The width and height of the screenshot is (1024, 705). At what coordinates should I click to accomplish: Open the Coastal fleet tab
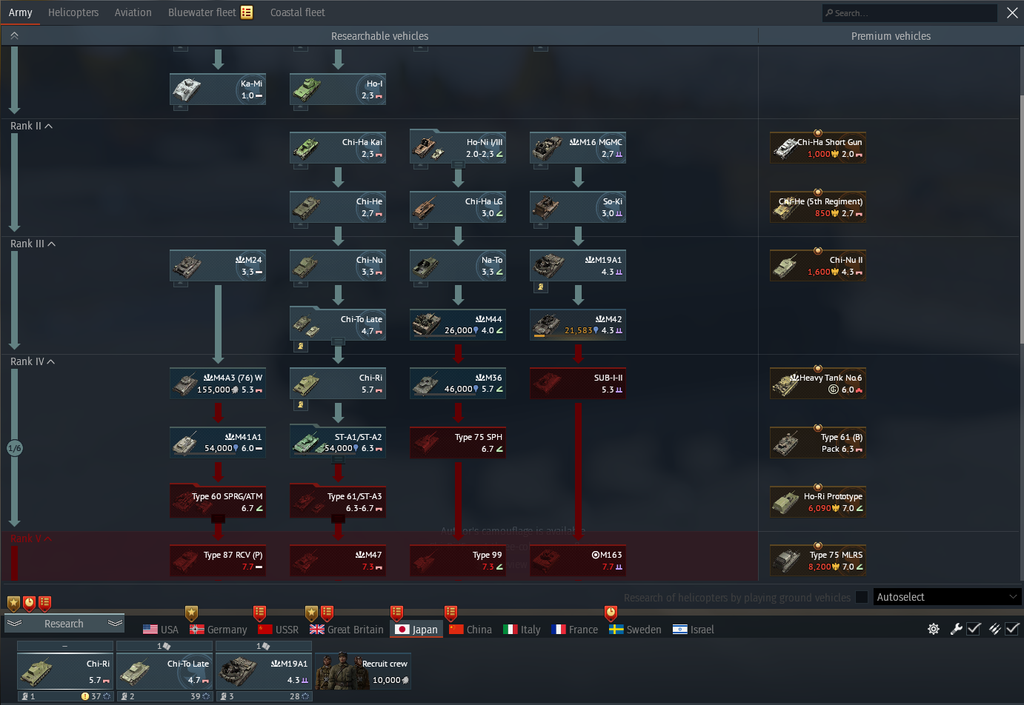pos(297,12)
